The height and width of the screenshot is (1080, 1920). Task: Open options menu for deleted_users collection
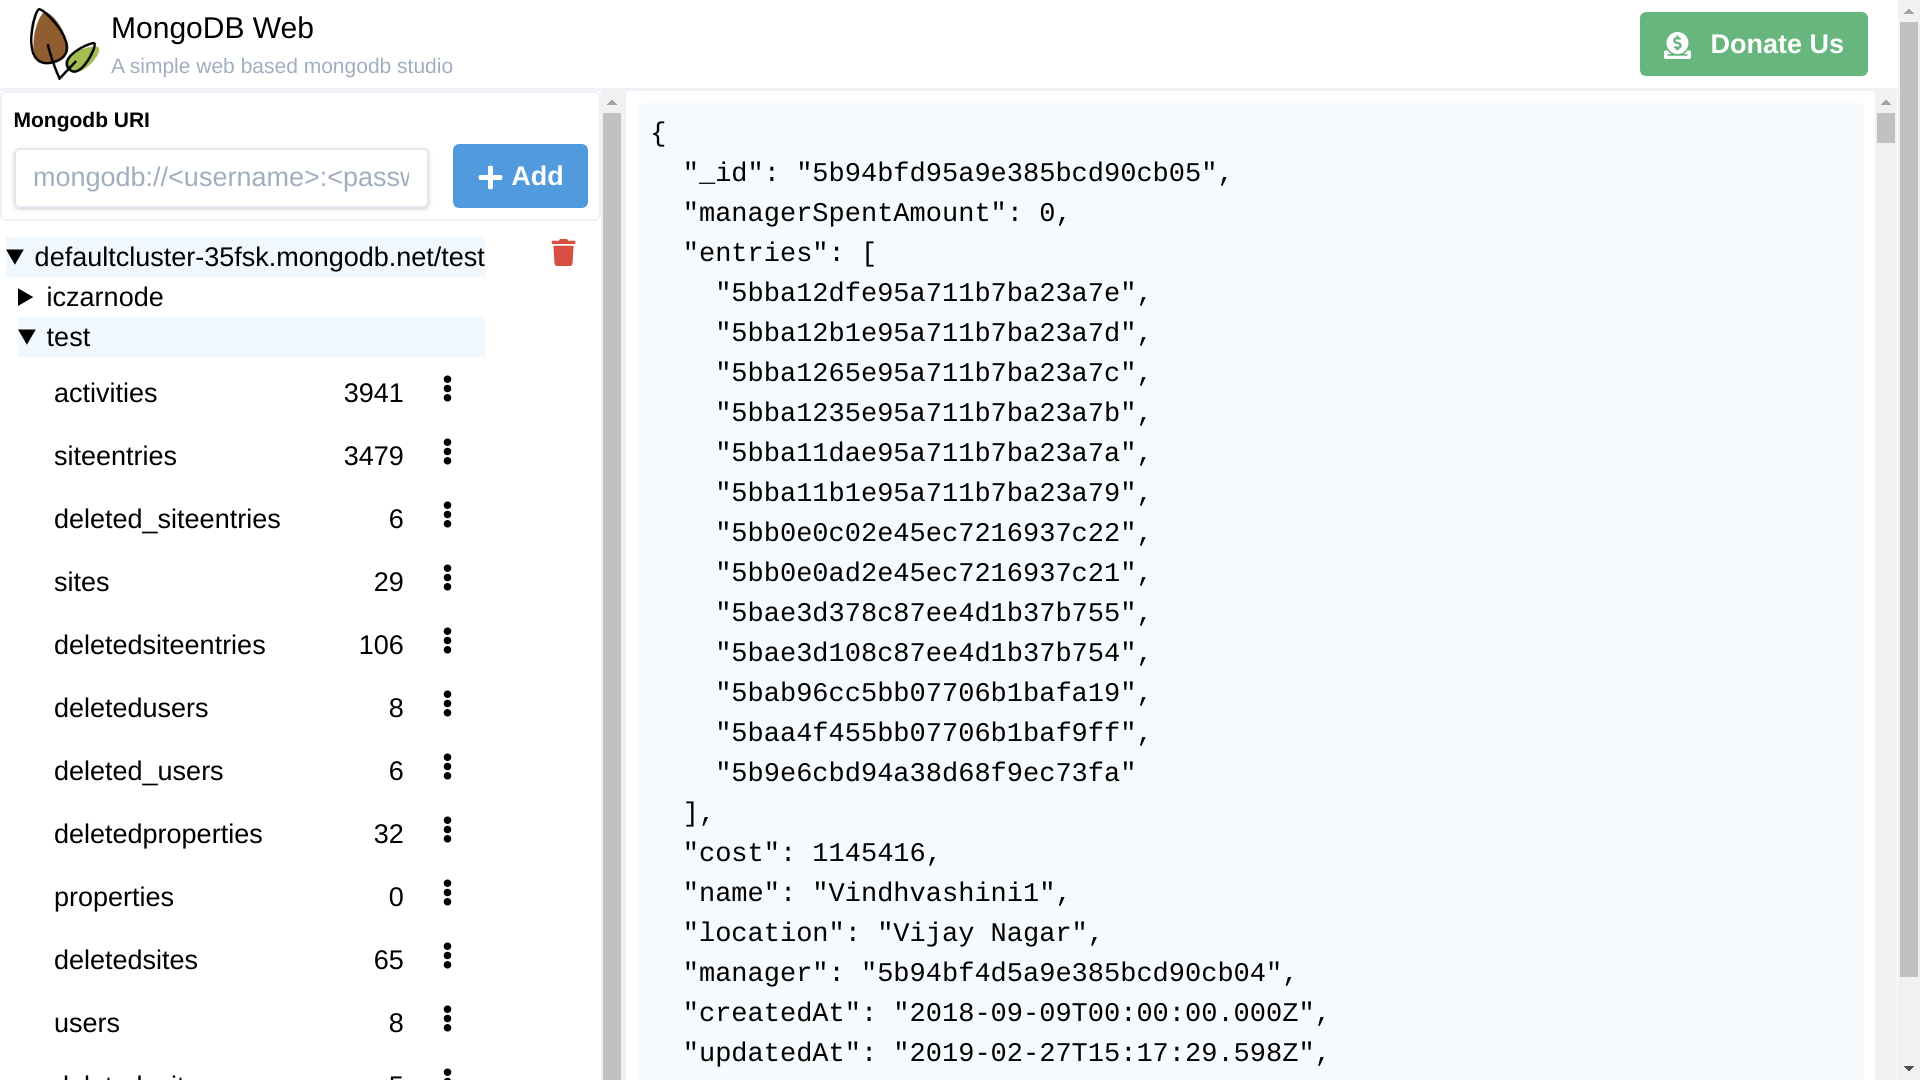pos(447,767)
